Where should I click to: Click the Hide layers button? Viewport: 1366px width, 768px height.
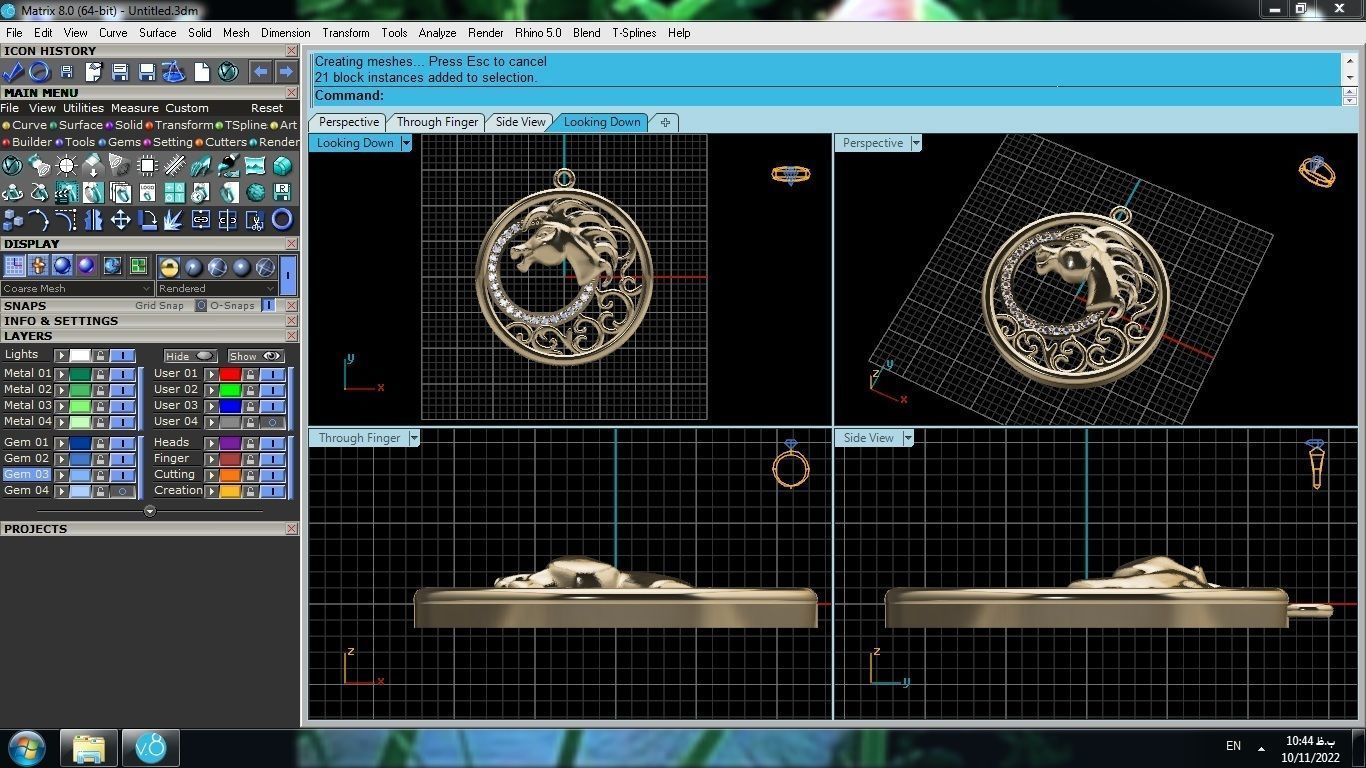tap(191, 356)
